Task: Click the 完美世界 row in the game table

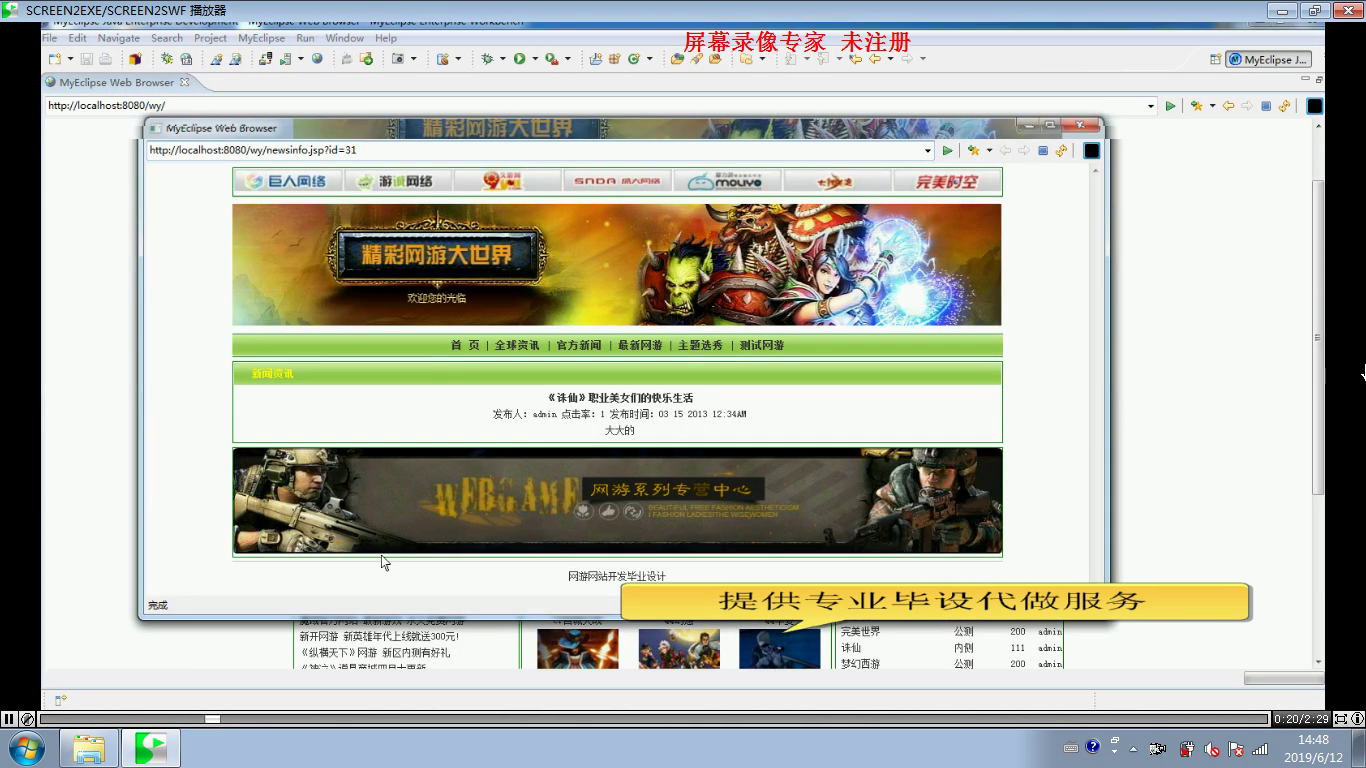Action: click(950, 632)
